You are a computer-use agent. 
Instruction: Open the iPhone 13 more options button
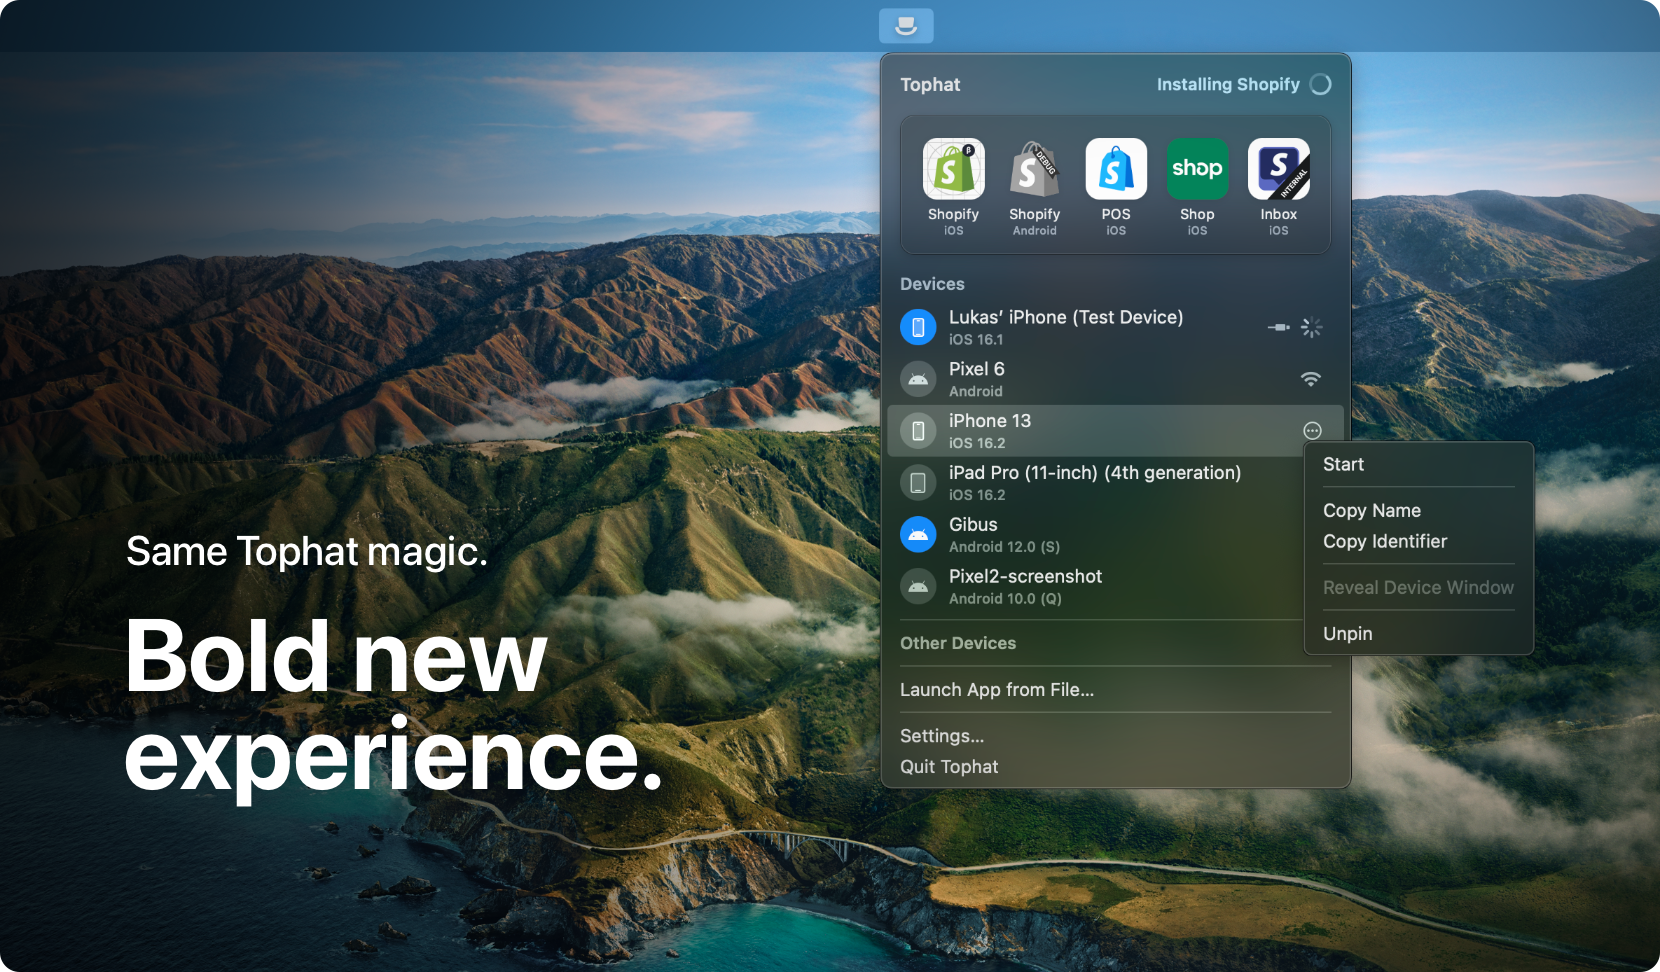(1312, 431)
